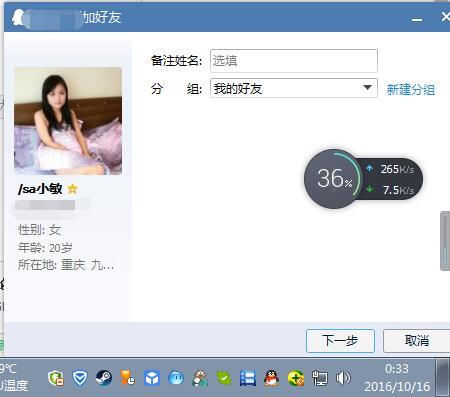The height and width of the screenshot is (397, 450).
Task: Minimize the add friend window
Action: pos(417,19)
